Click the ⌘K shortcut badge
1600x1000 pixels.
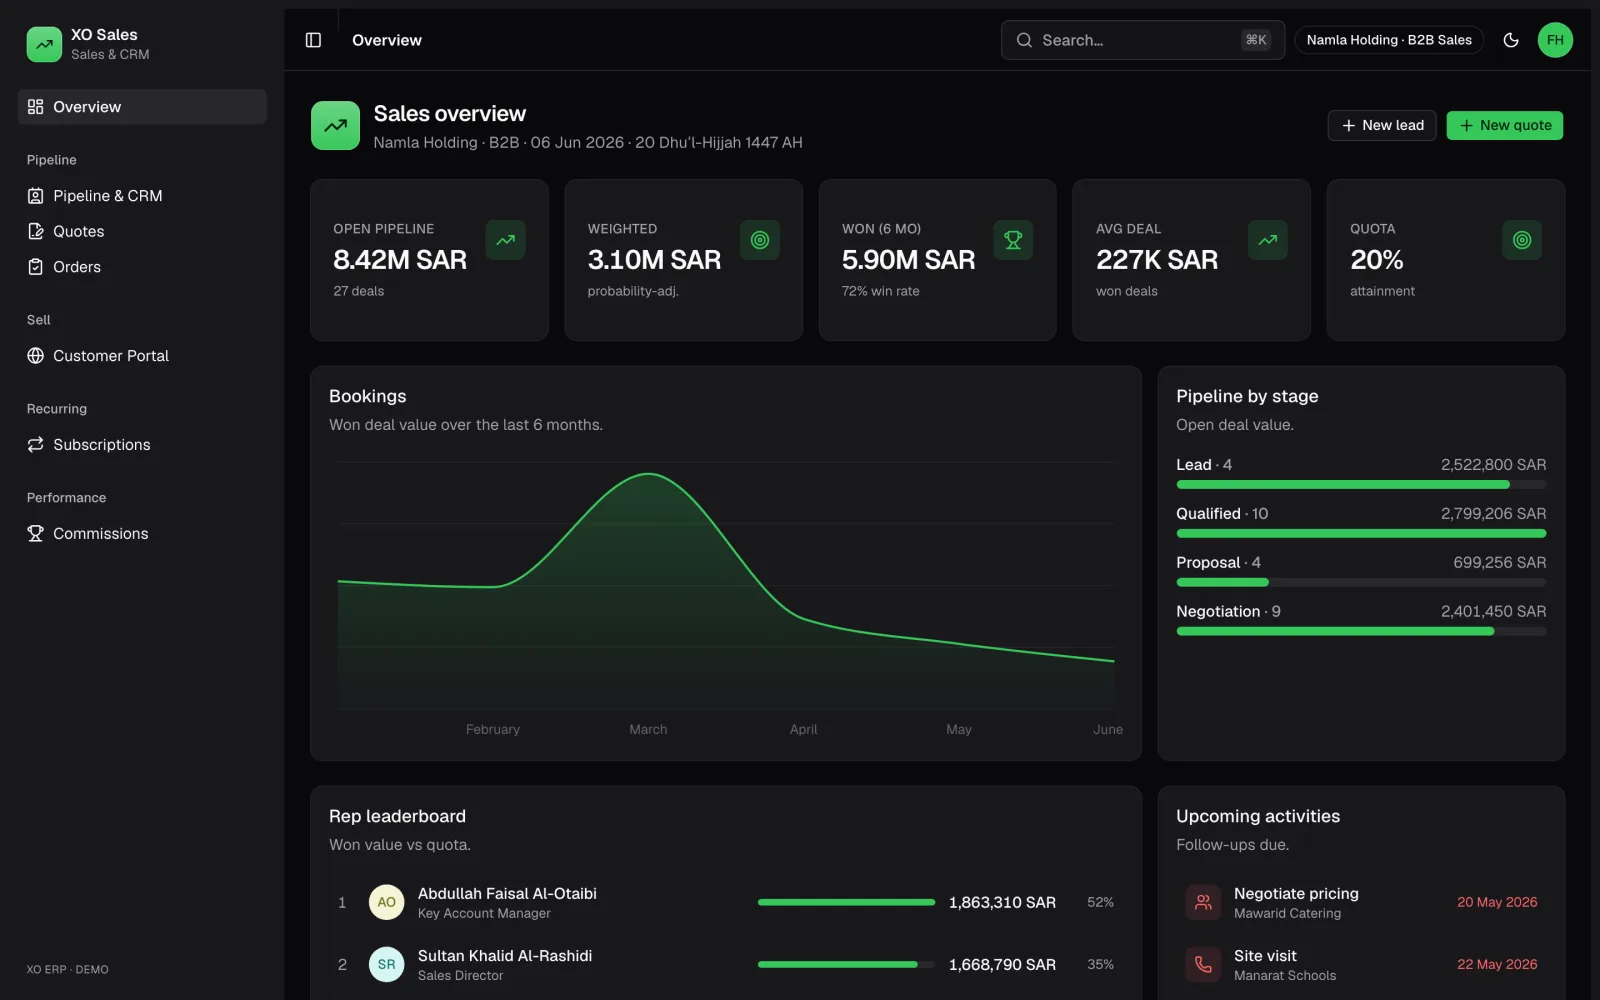tap(1256, 40)
